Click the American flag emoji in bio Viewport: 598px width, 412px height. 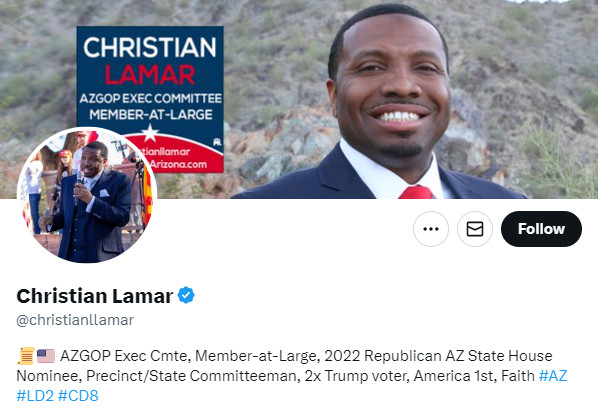pos(46,356)
